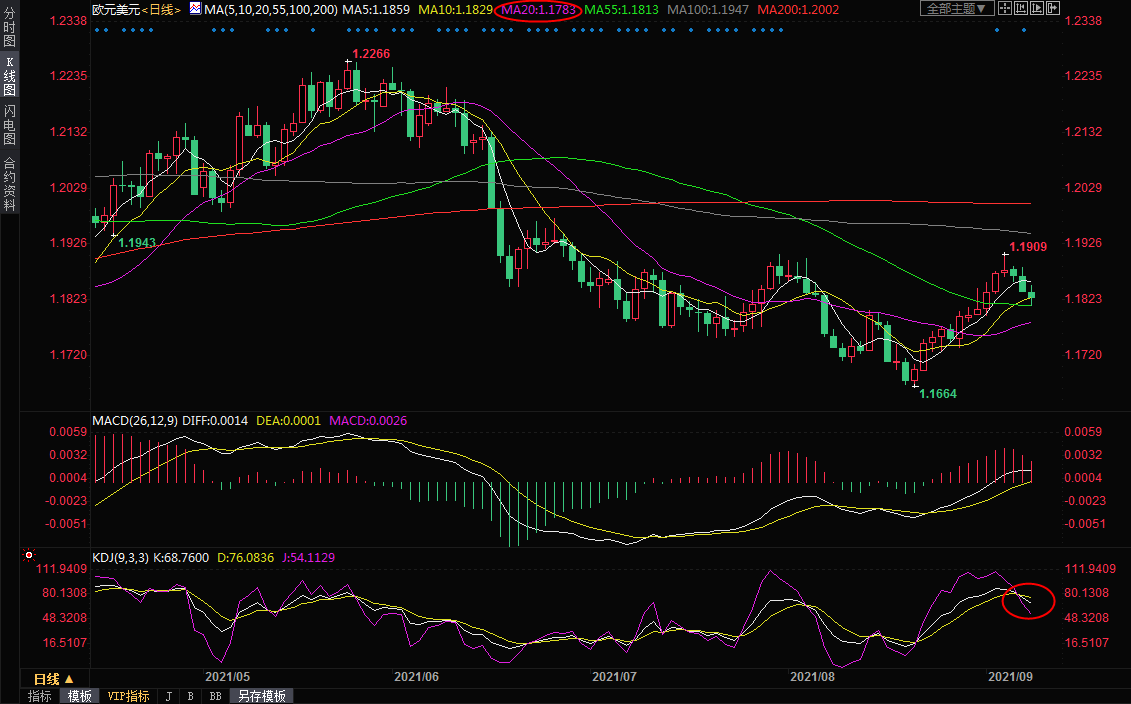Screen dimensions: 1131x704
Task: Select the 模板 tab at the bottom
Action: coord(80,696)
